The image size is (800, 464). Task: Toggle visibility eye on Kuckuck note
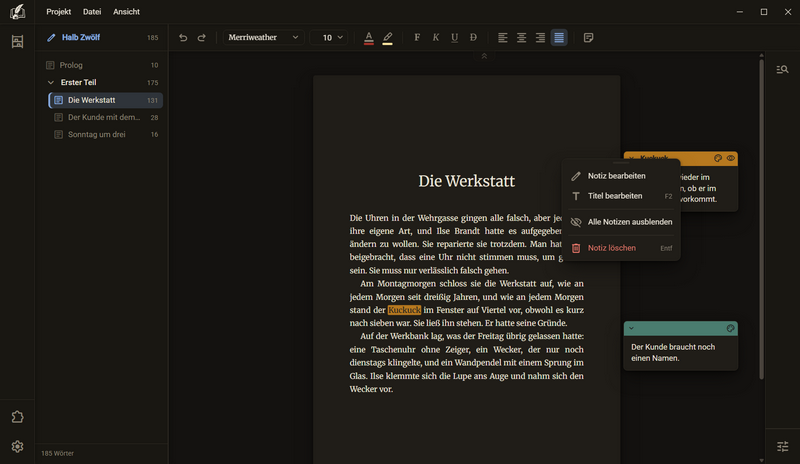[731, 158]
